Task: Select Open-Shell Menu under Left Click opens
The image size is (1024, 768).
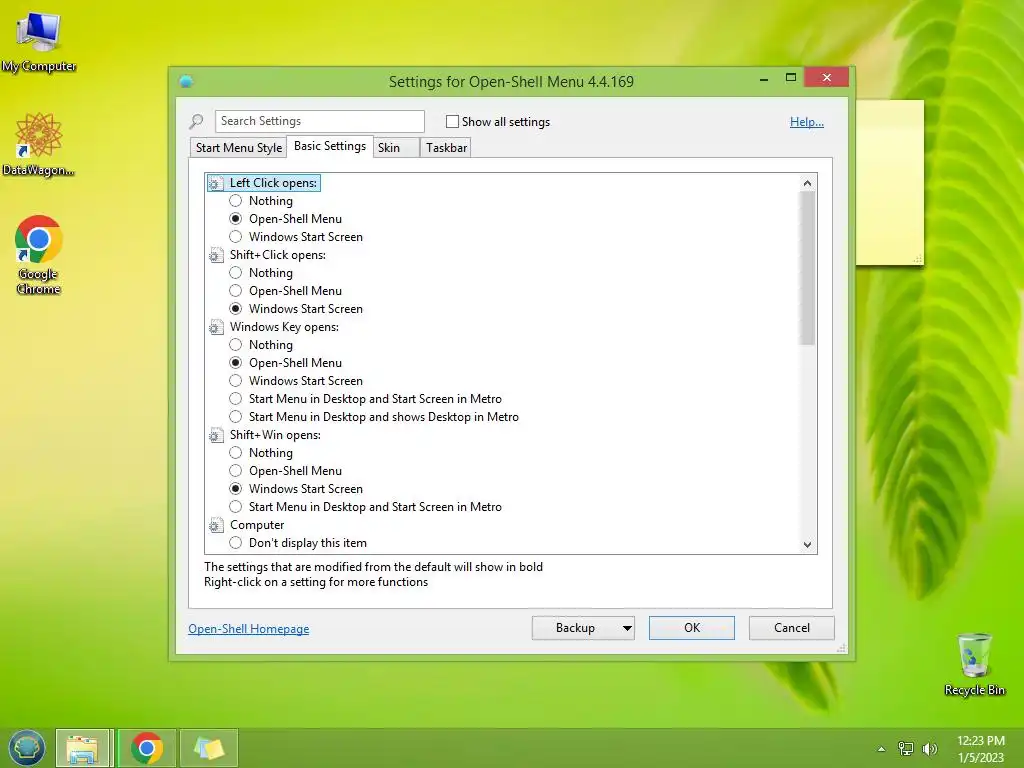Action: [x=236, y=219]
